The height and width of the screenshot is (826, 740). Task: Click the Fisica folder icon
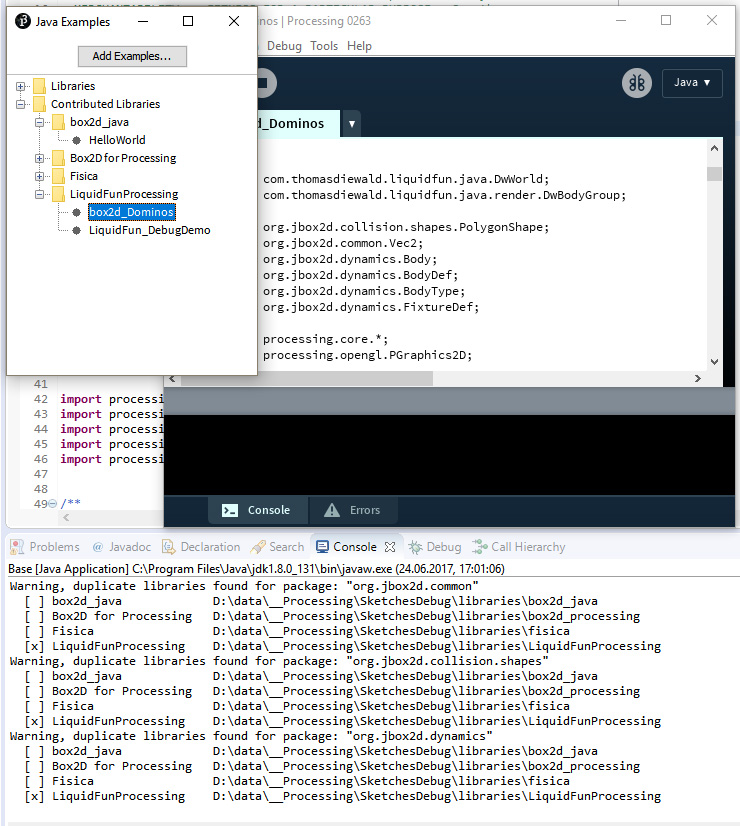point(58,176)
